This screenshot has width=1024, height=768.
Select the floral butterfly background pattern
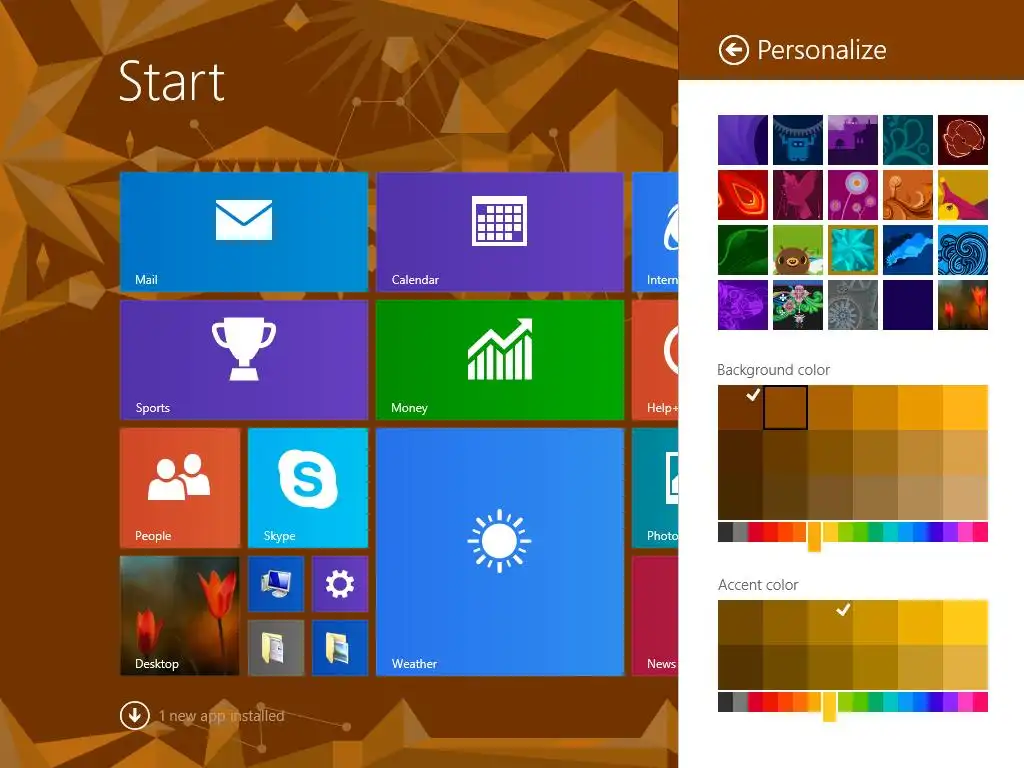coord(797,305)
